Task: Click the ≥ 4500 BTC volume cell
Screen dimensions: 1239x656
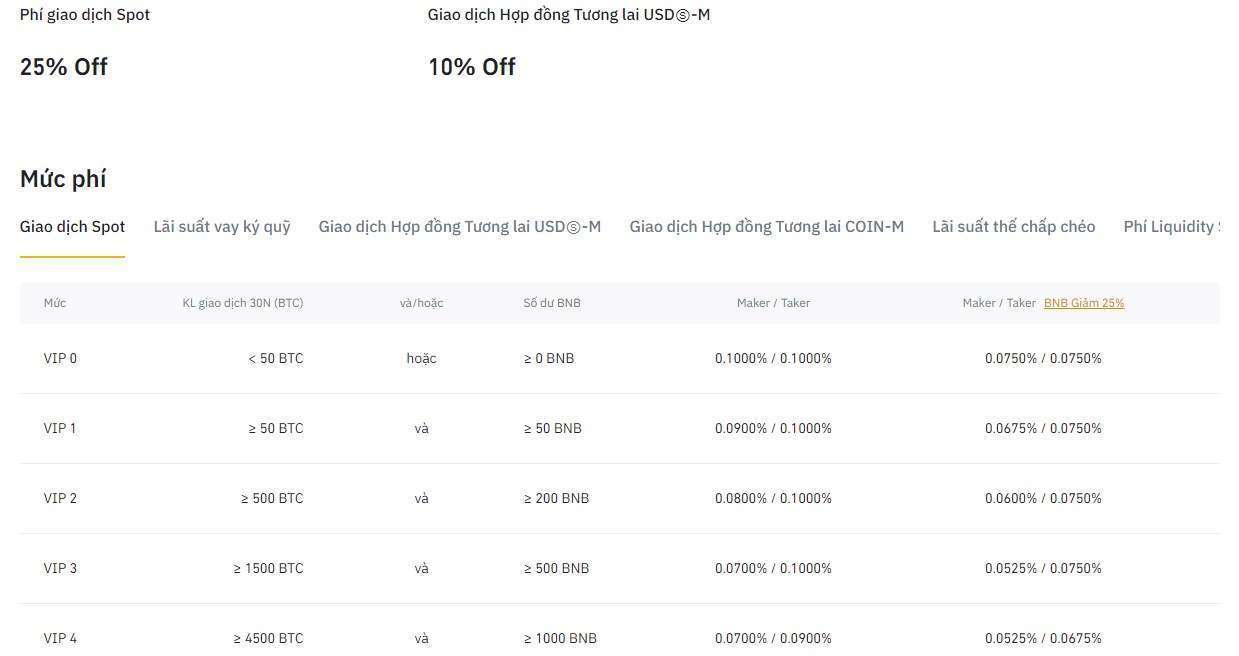Action: [268, 638]
